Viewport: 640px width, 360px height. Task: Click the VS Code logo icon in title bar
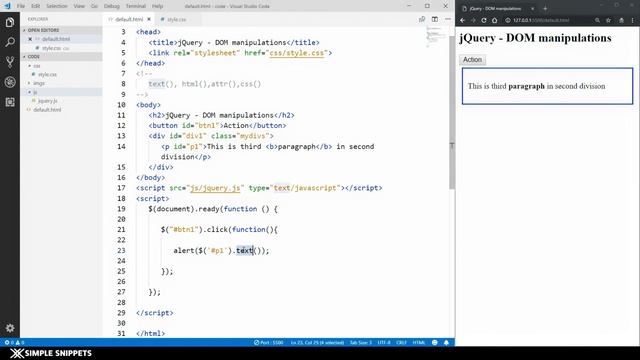coord(7,6)
